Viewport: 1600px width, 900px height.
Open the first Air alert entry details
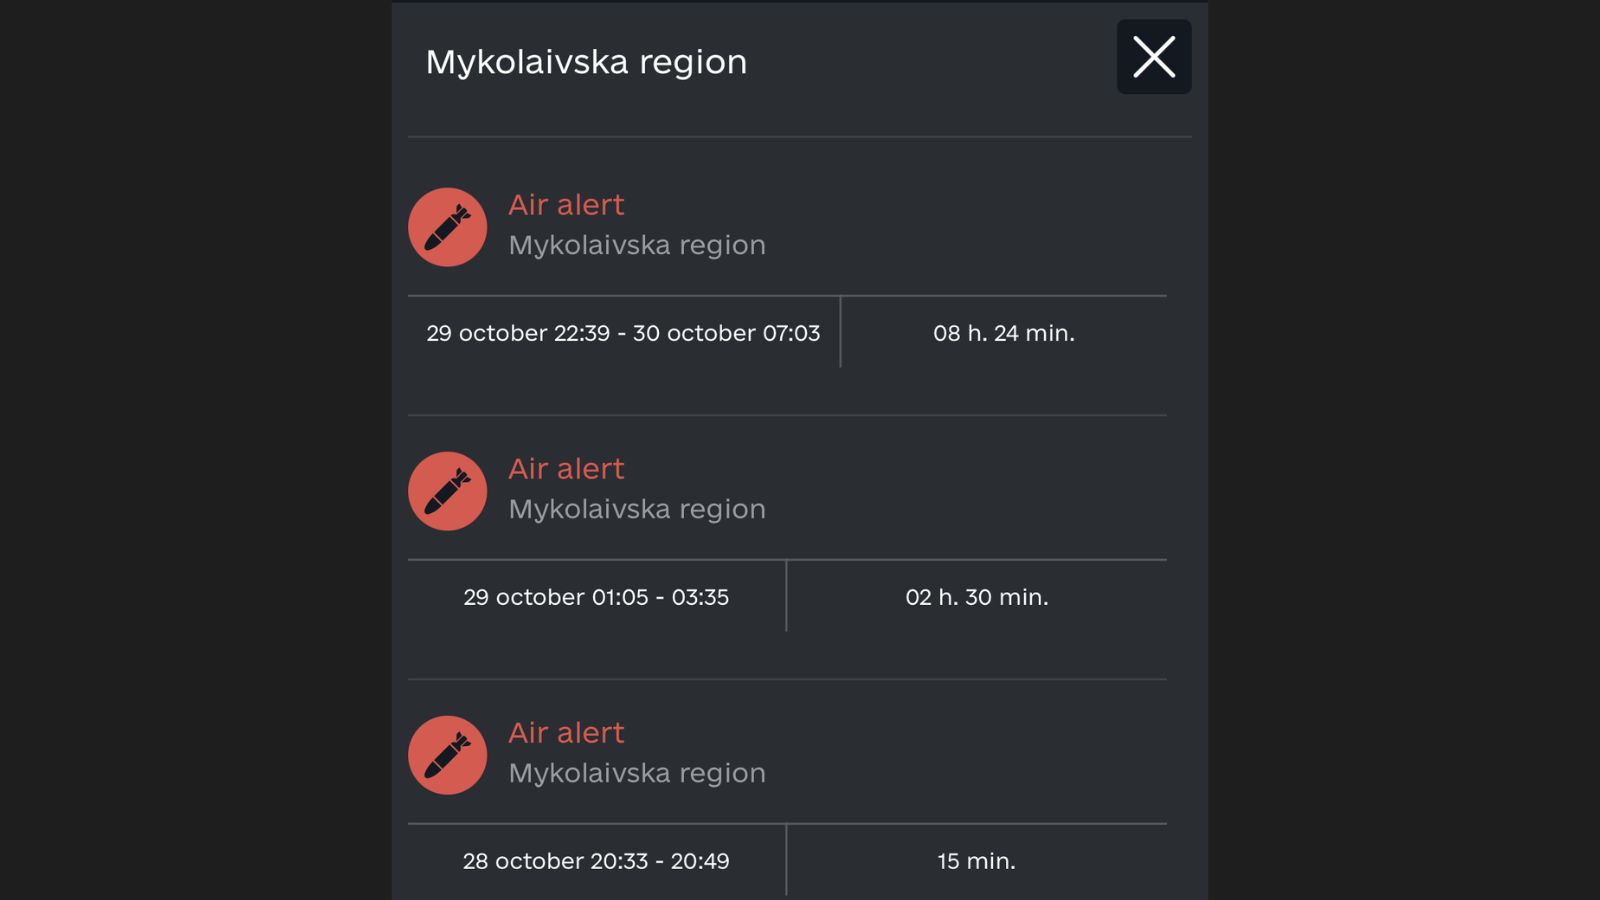point(566,204)
